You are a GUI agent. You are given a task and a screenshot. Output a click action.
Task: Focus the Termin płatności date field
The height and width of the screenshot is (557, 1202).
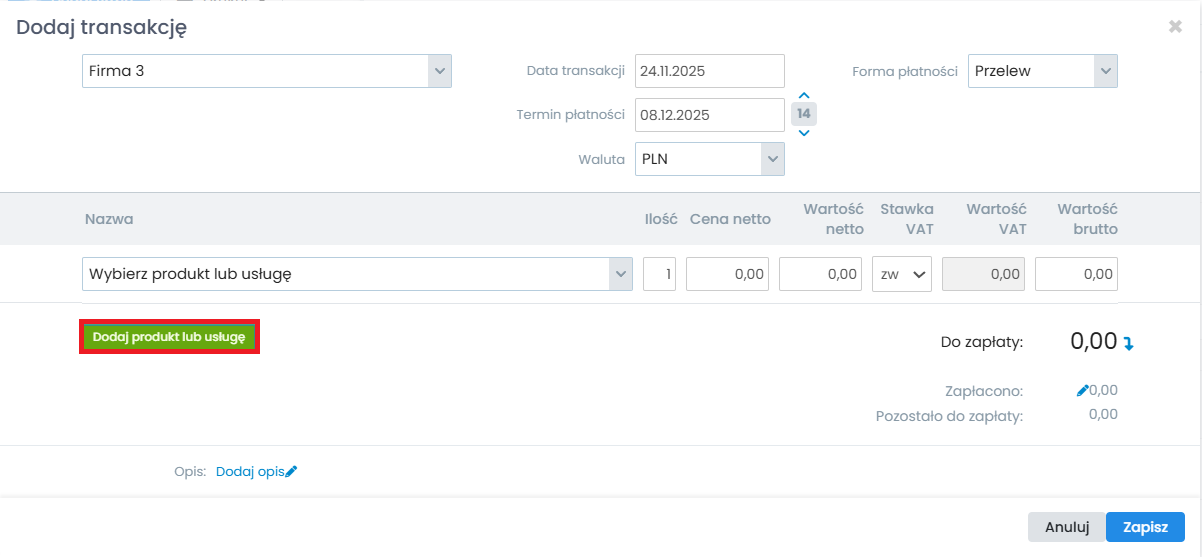pos(709,115)
